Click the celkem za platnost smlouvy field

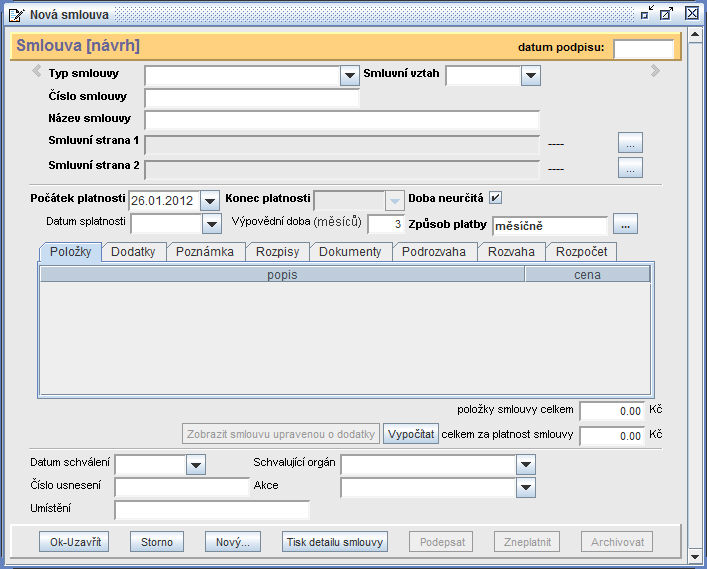612,436
